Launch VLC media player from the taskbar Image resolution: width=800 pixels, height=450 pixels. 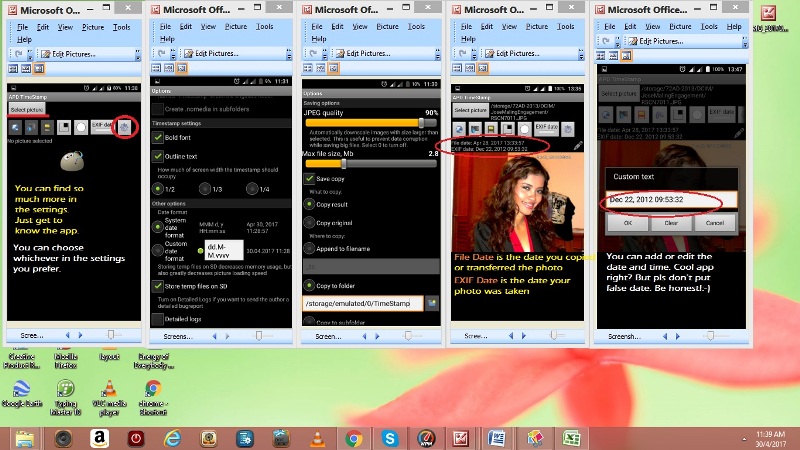coord(317,438)
